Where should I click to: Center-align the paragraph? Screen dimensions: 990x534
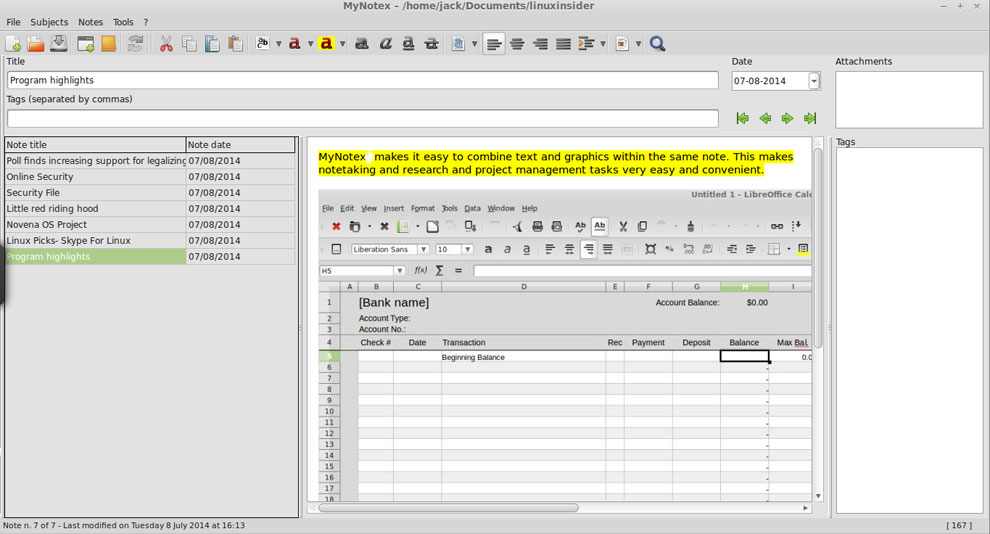(x=517, y=44)
